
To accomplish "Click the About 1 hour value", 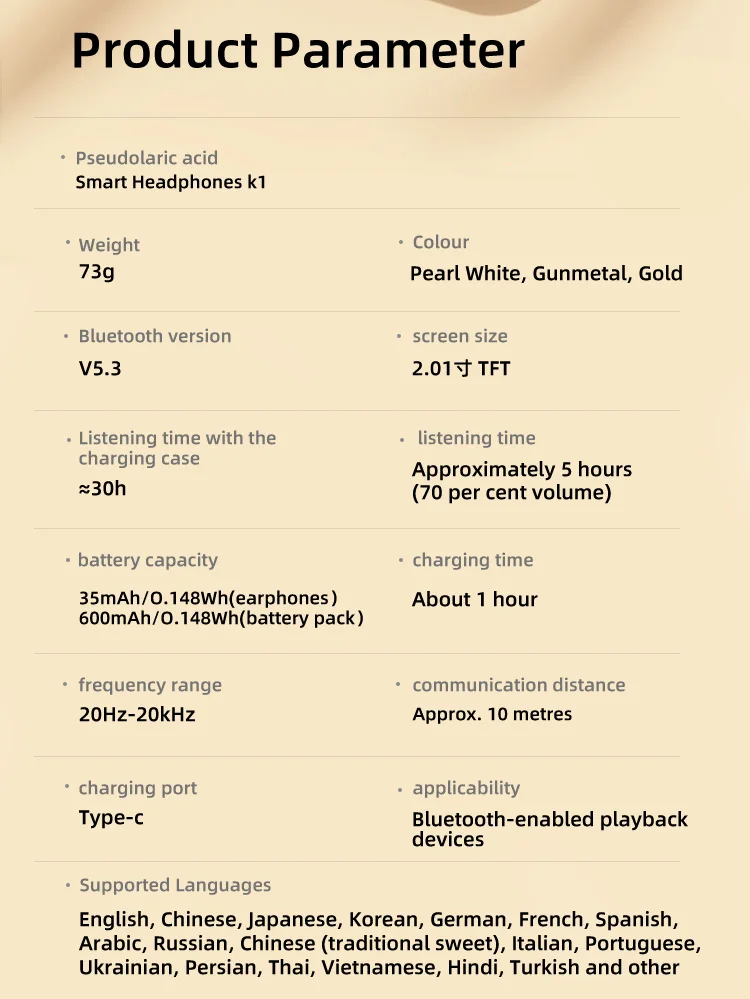I will pos(475,600).
